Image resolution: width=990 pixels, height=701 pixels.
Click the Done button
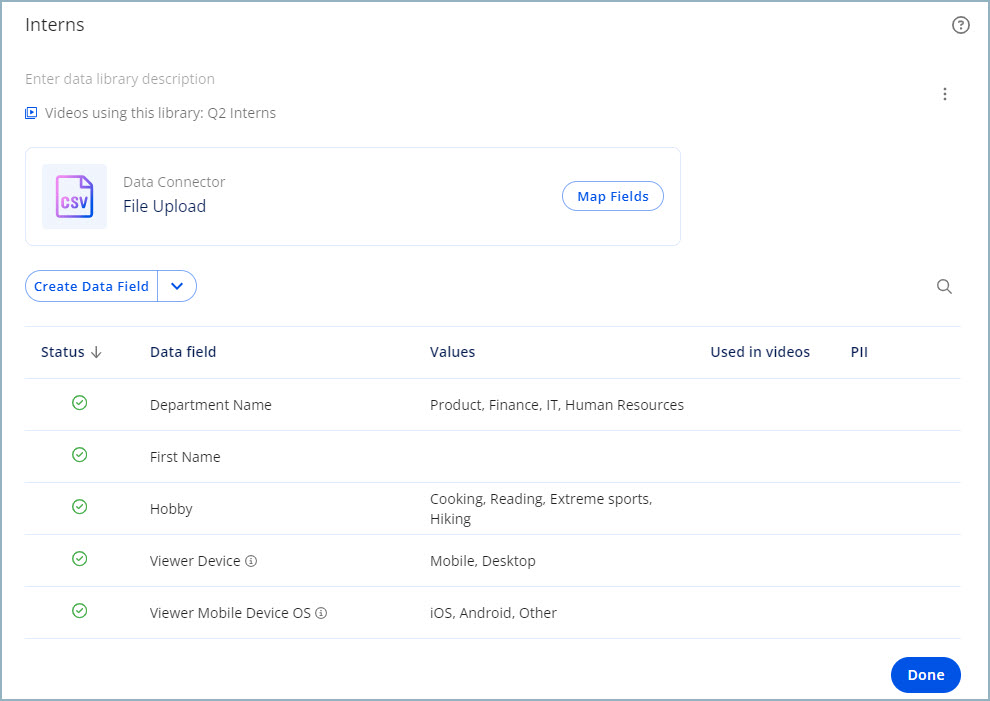point(925,675)
